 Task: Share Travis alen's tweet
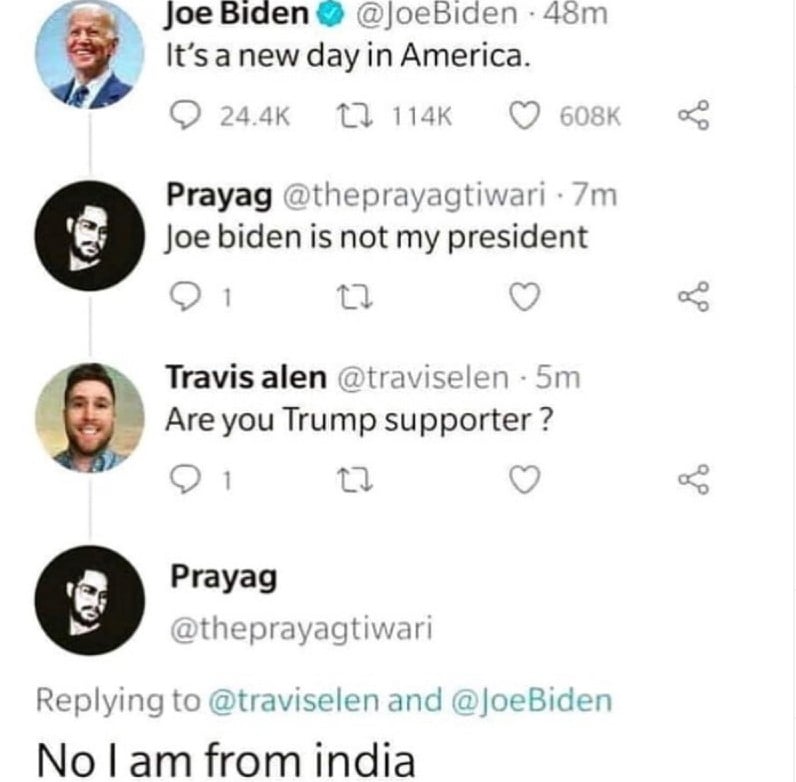tap(692, 481)
